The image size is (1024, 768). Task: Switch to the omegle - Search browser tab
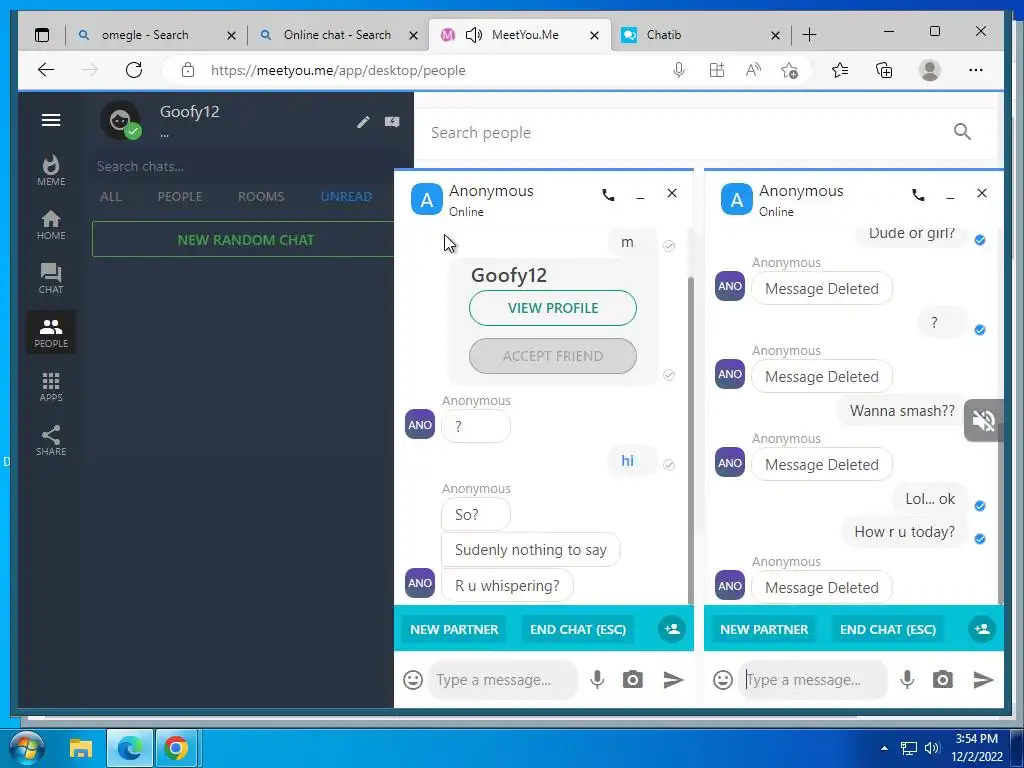tap(157, 35)
